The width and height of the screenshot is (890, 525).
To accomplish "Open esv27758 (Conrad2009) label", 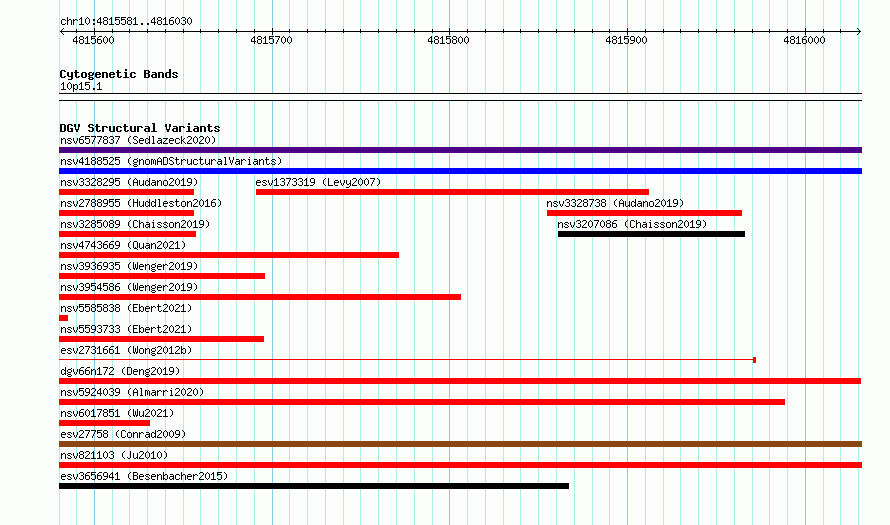I will tap(123, 434).
